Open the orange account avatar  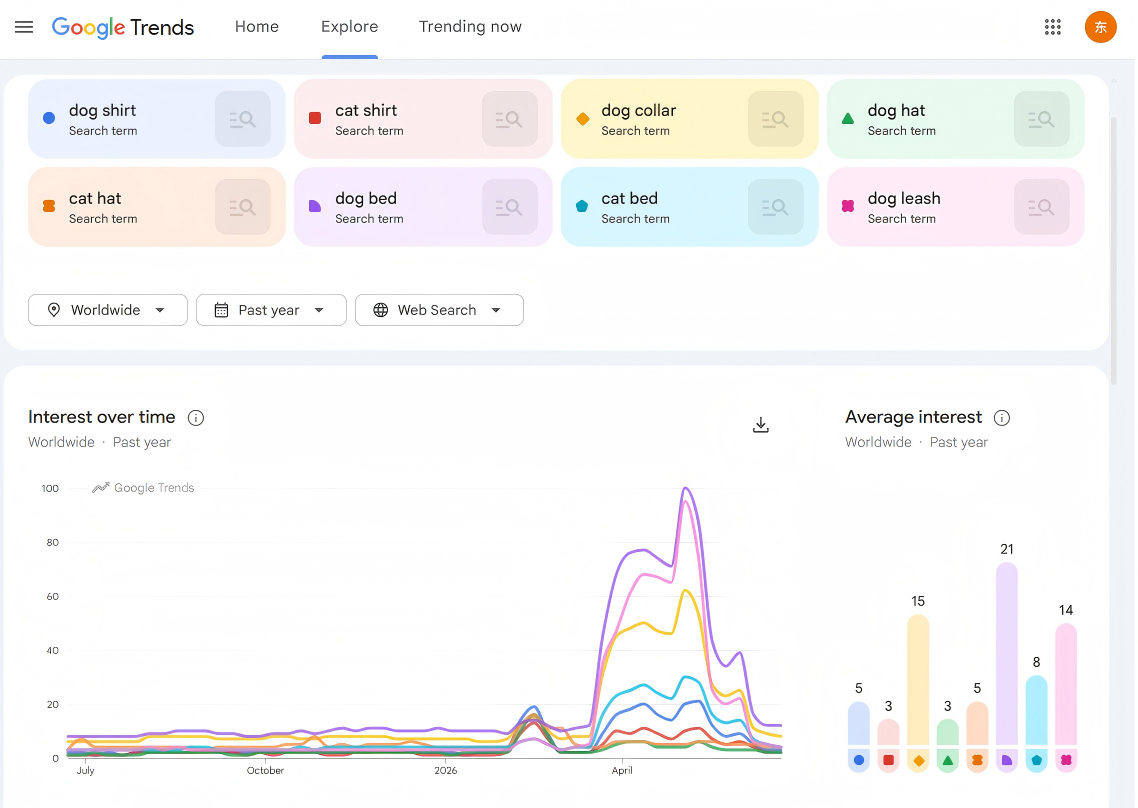(1100, 27)
